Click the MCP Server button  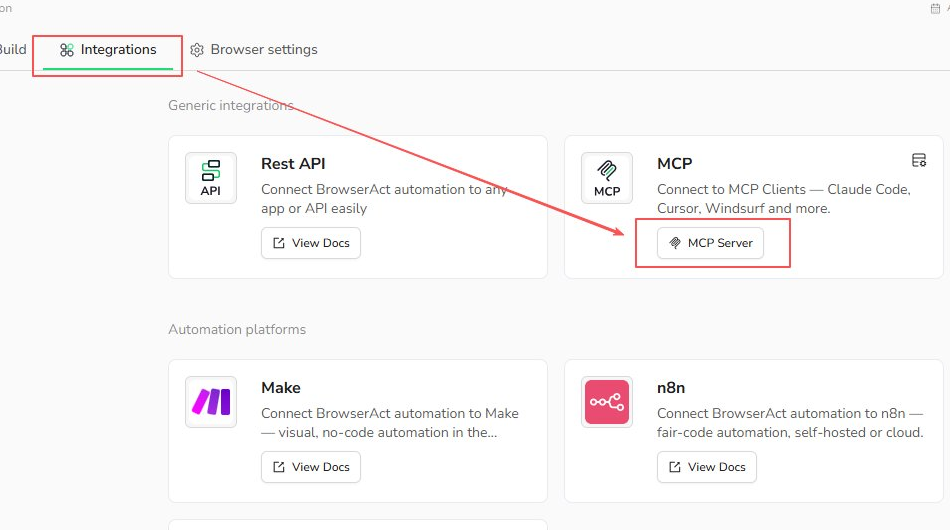710,243
